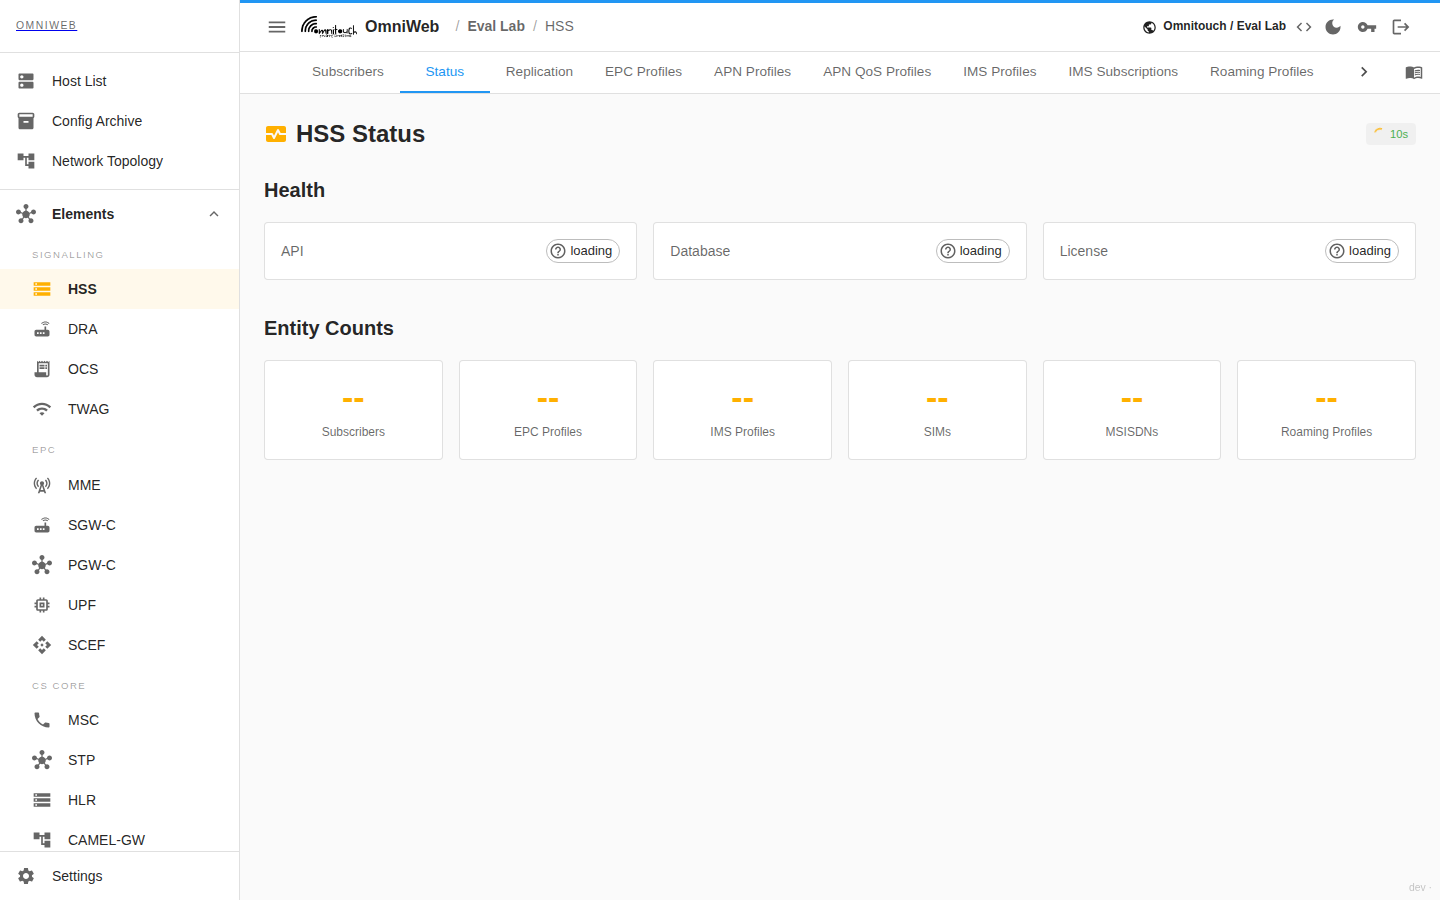Viewport: 1440px width, 900px height.
Task: Switch to the Replication tab
Action: [x=539, y=72]
